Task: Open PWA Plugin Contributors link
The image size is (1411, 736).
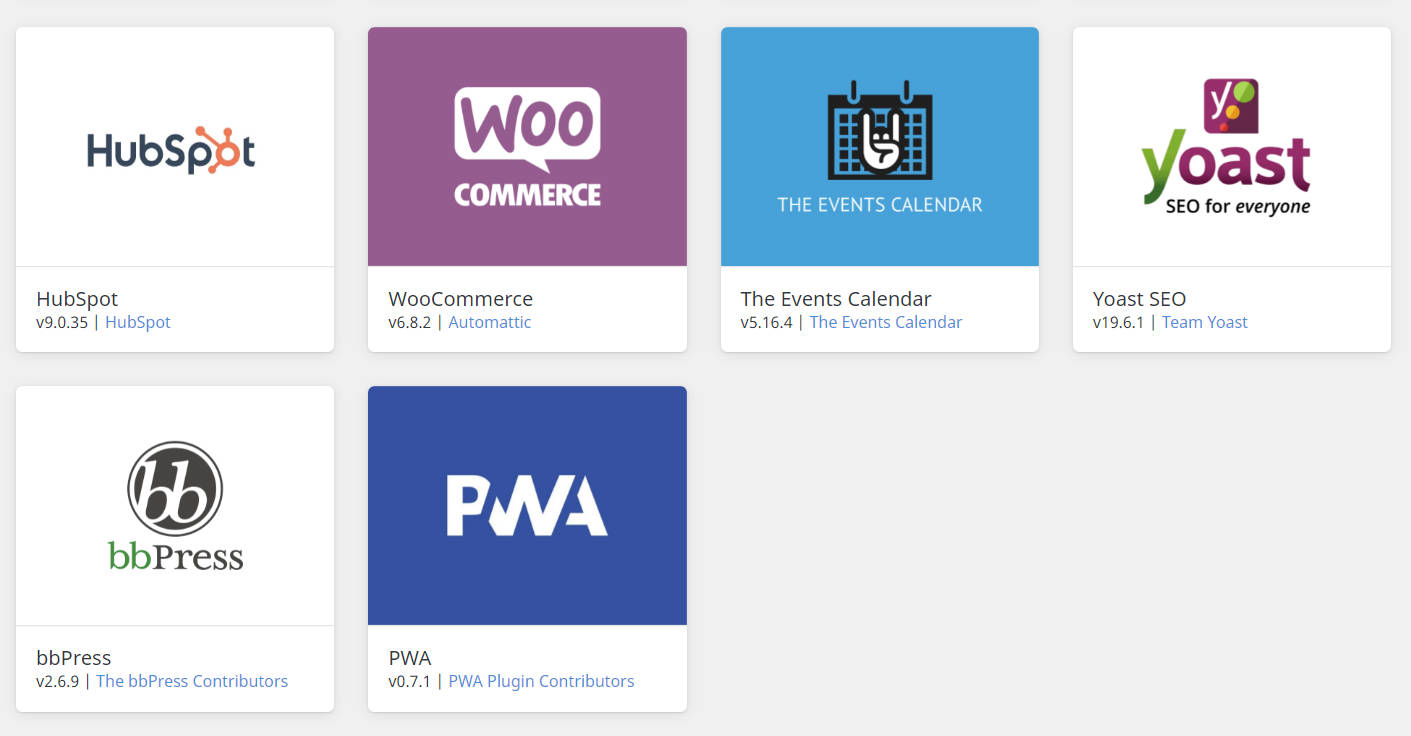Action: coord(541,681)
